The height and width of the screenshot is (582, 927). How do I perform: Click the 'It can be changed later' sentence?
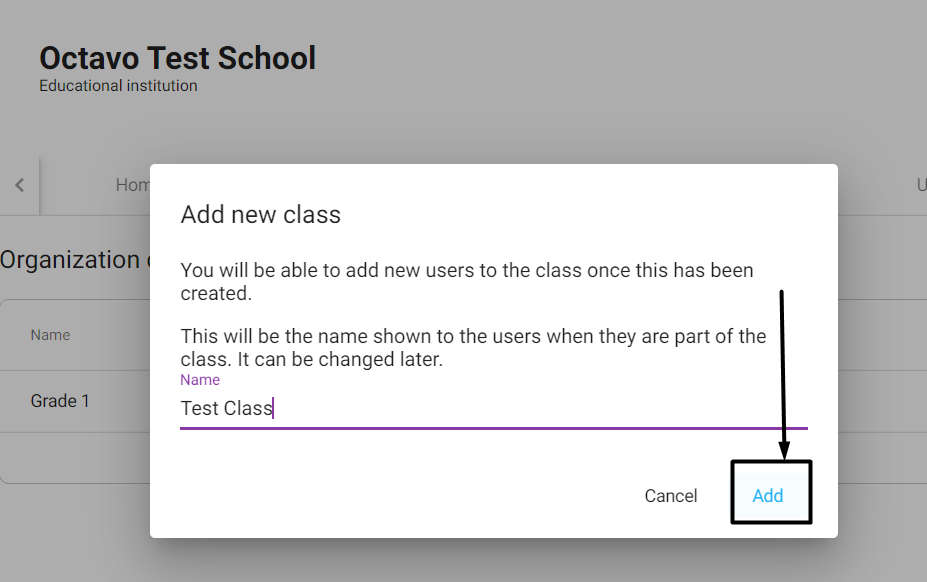(340, 360)
